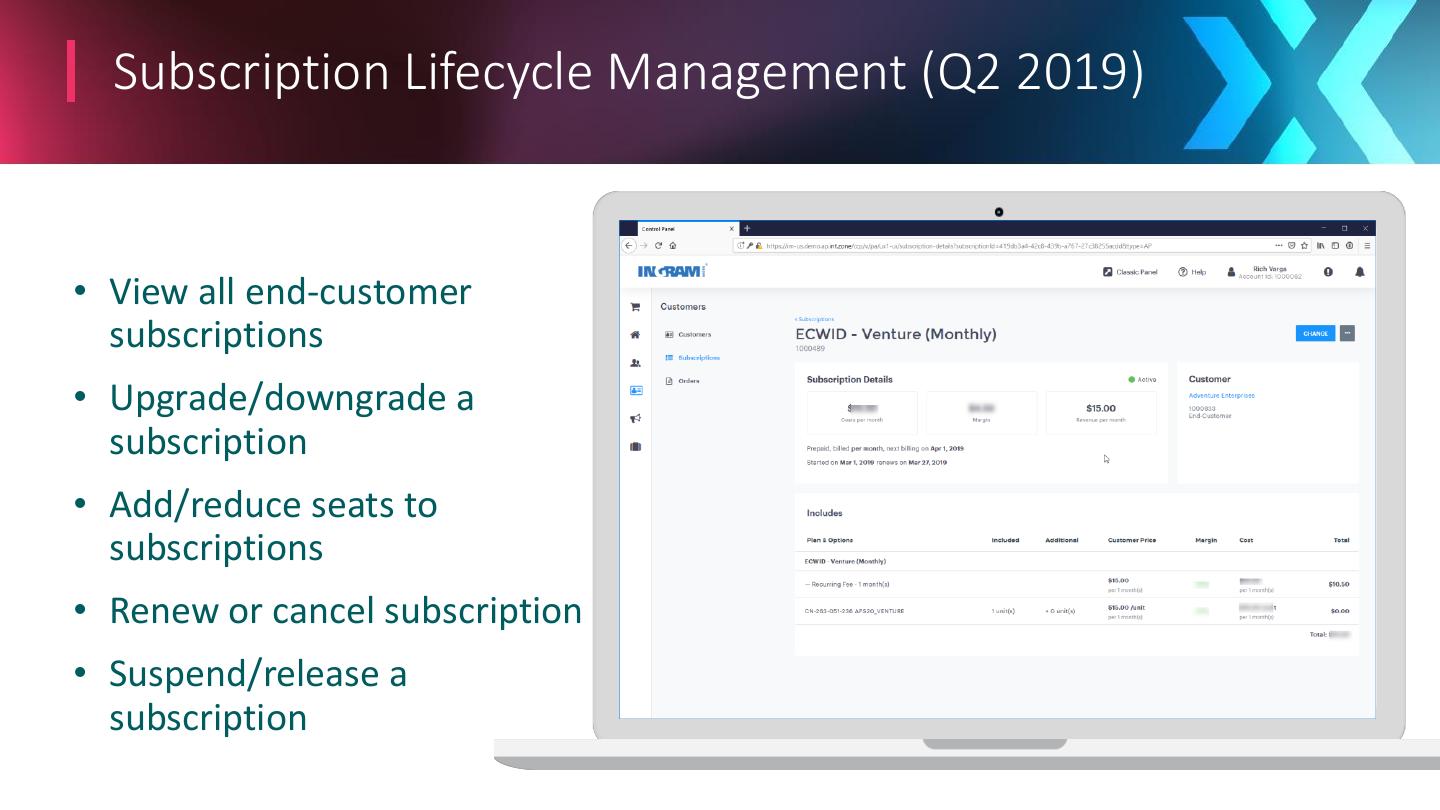Viewport: 1440px width, 810px height.
Task: Click the Includes section heading
Action: pos(825,513)
